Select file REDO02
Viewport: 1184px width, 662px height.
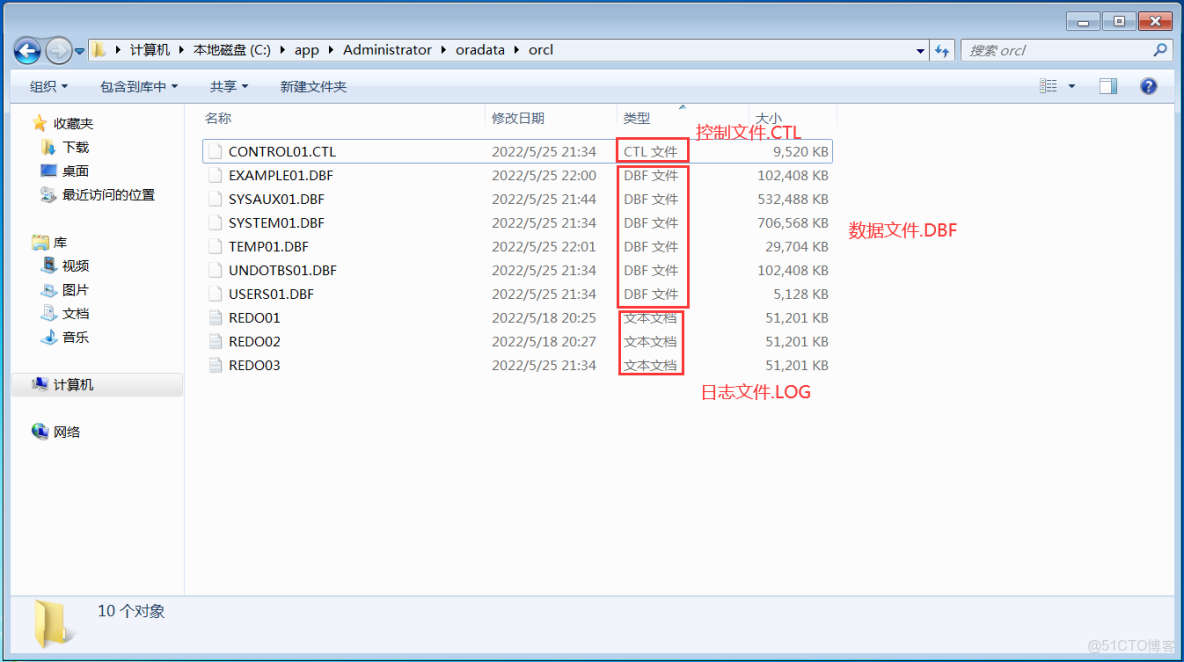pyautogui.click(x=517, y=342)
